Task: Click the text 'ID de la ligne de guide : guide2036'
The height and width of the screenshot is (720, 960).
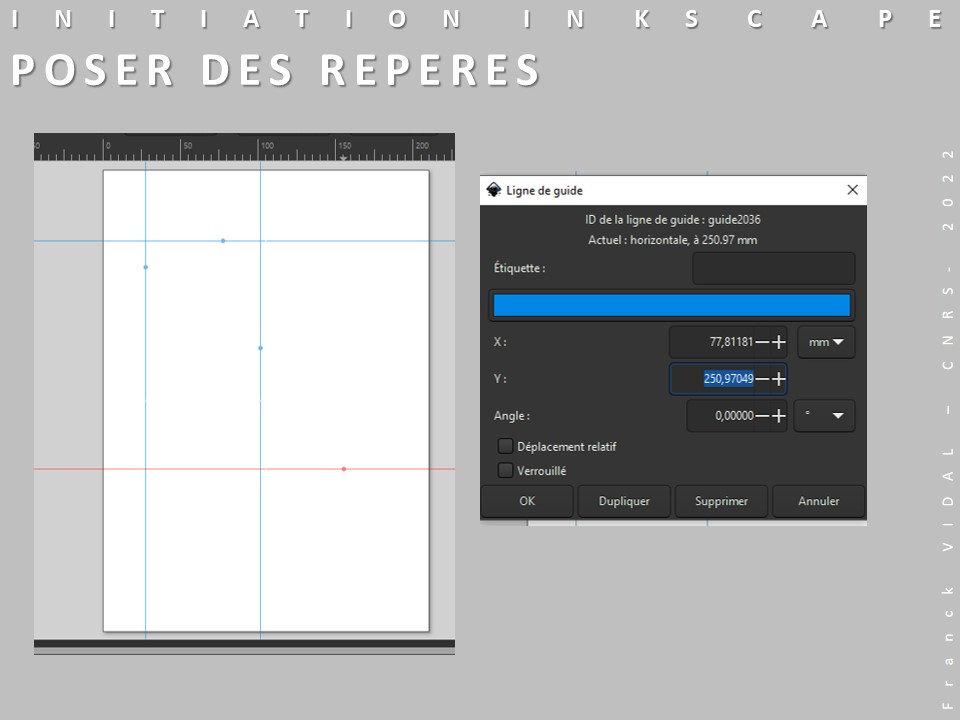Action: click(673, 220)
